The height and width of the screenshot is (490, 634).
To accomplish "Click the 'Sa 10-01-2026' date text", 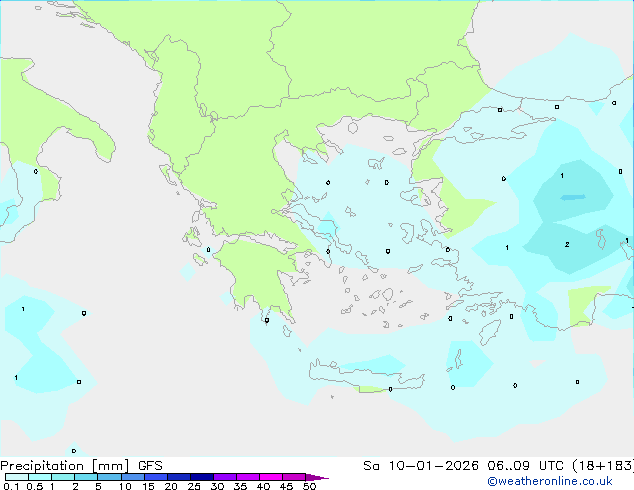I will point(421,466).
